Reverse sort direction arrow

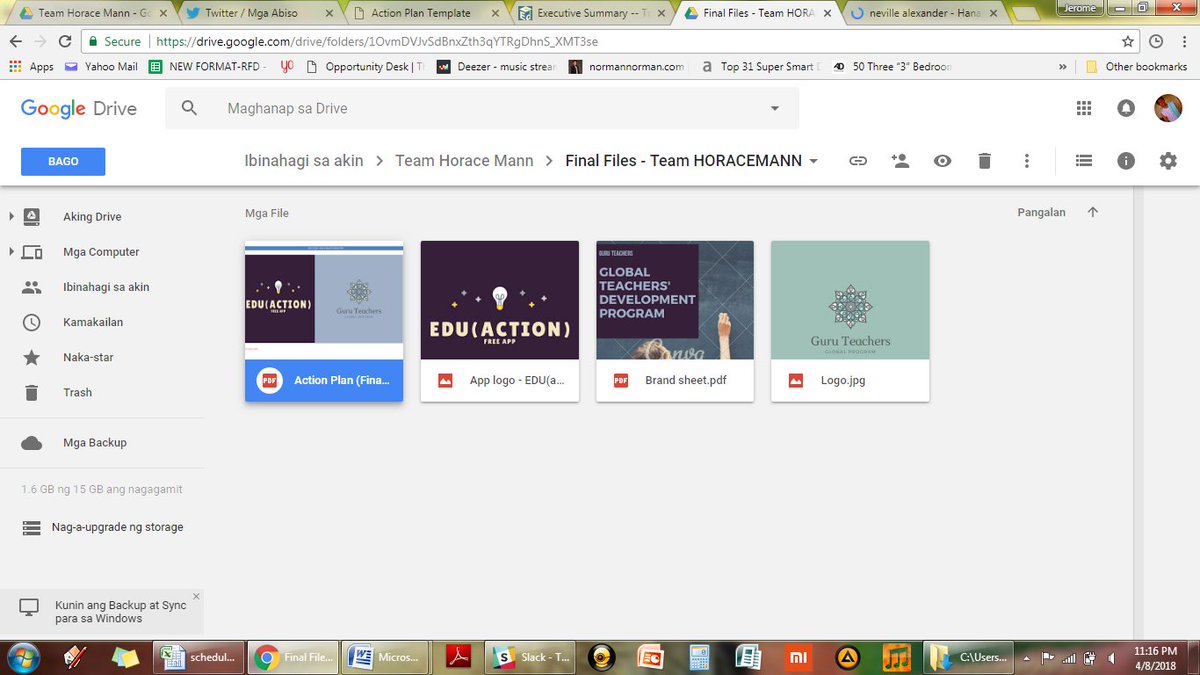click(1092, 212)
